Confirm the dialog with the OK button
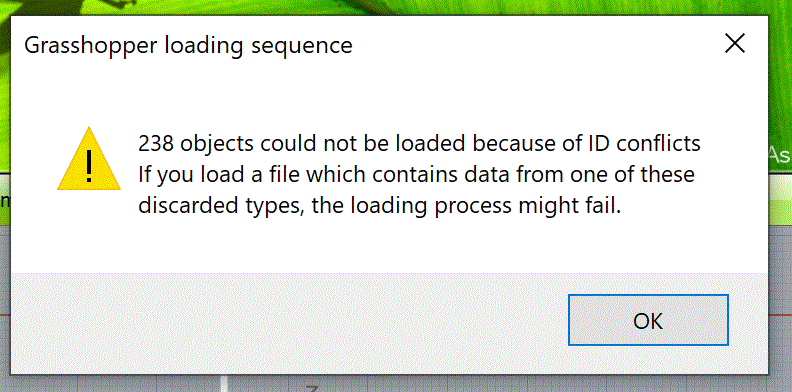 click(x=648, y=320)
